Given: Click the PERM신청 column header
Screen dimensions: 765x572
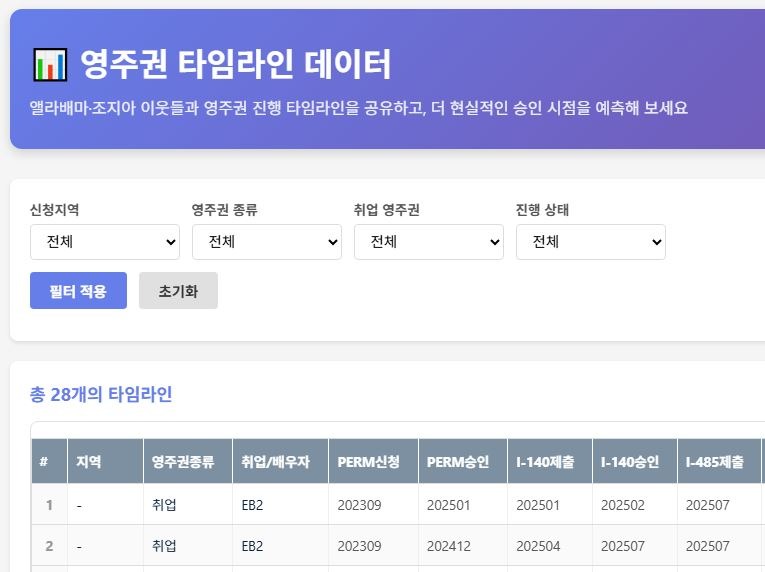Looking at the screenshot, I should (368, 462).
